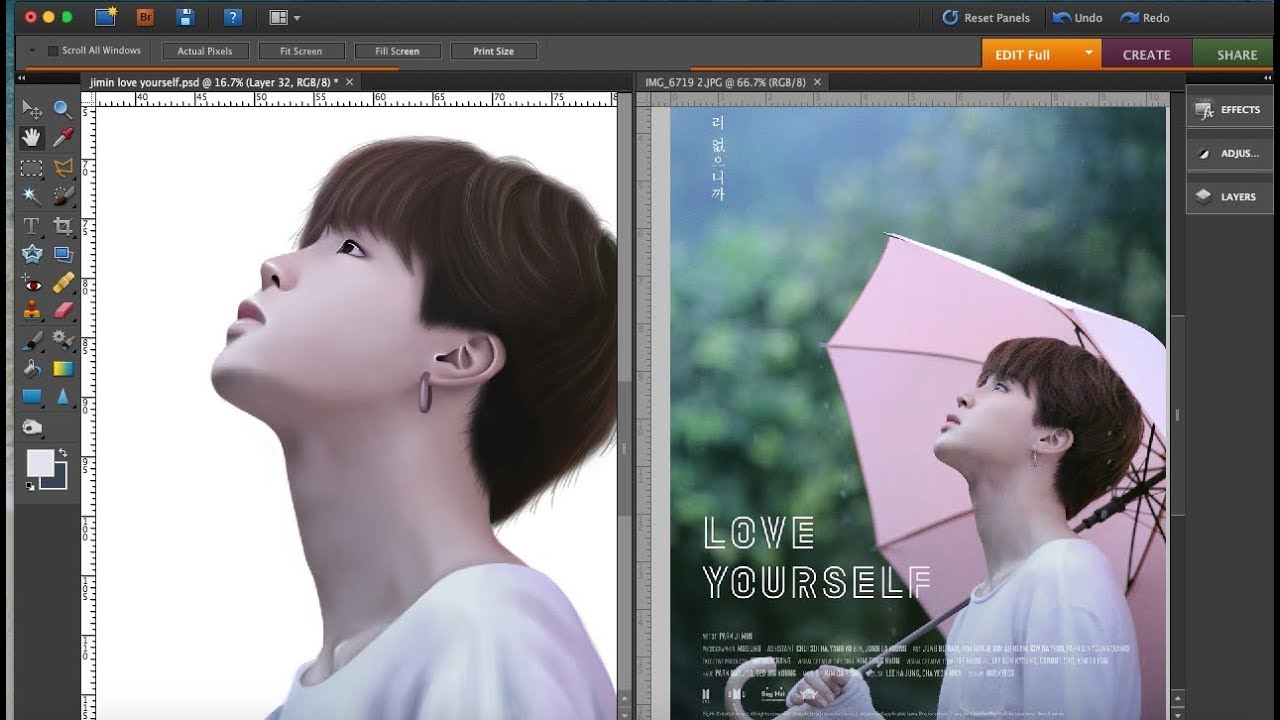Click the Undo button
Screen dimensions: 1280x720
(1077, 18)
